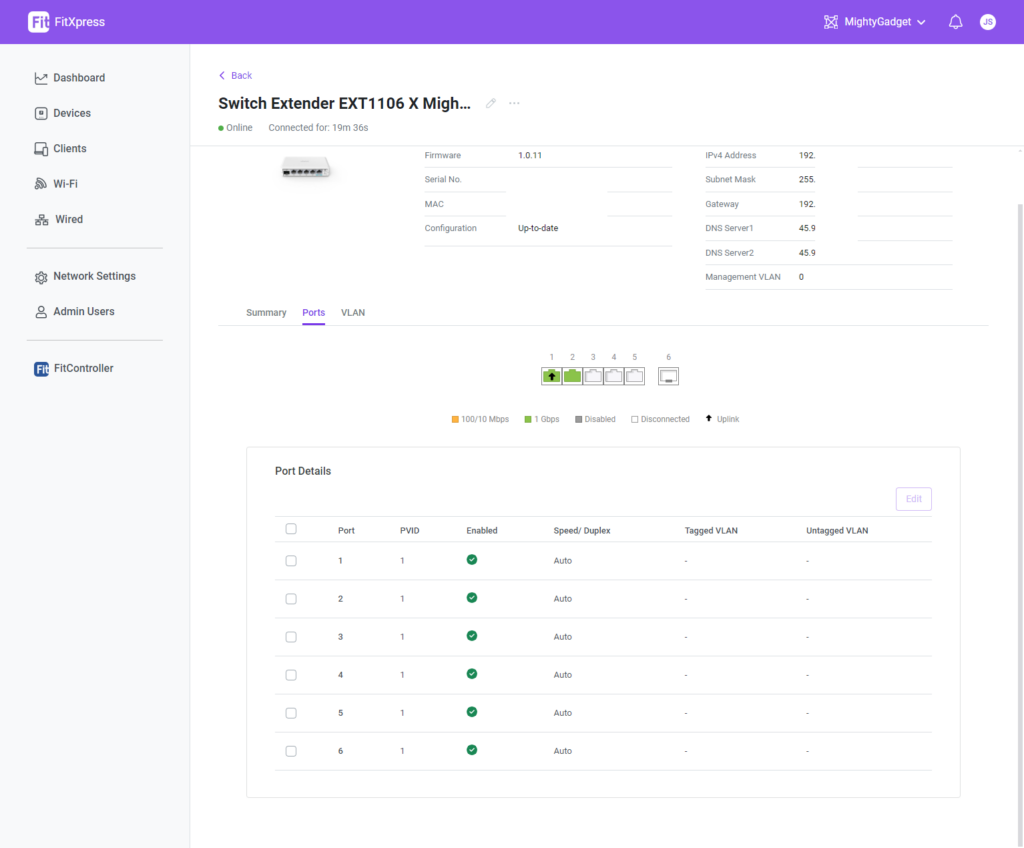Check the select-all ports header checkbox
The image size is (1024, 848).
click(291, 529)
